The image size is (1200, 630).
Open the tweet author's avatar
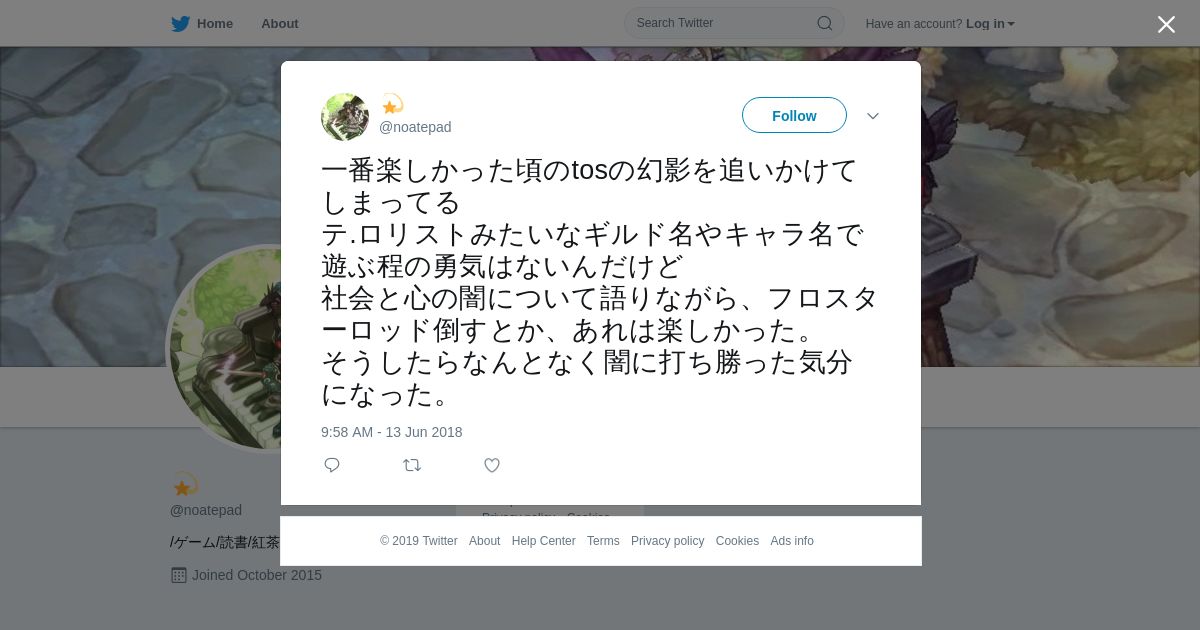[345, 117]
